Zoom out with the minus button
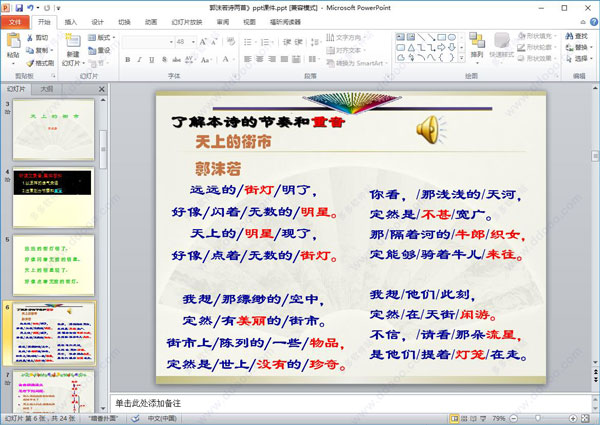Viewport: 600px width, 425px height. point(514,418)
